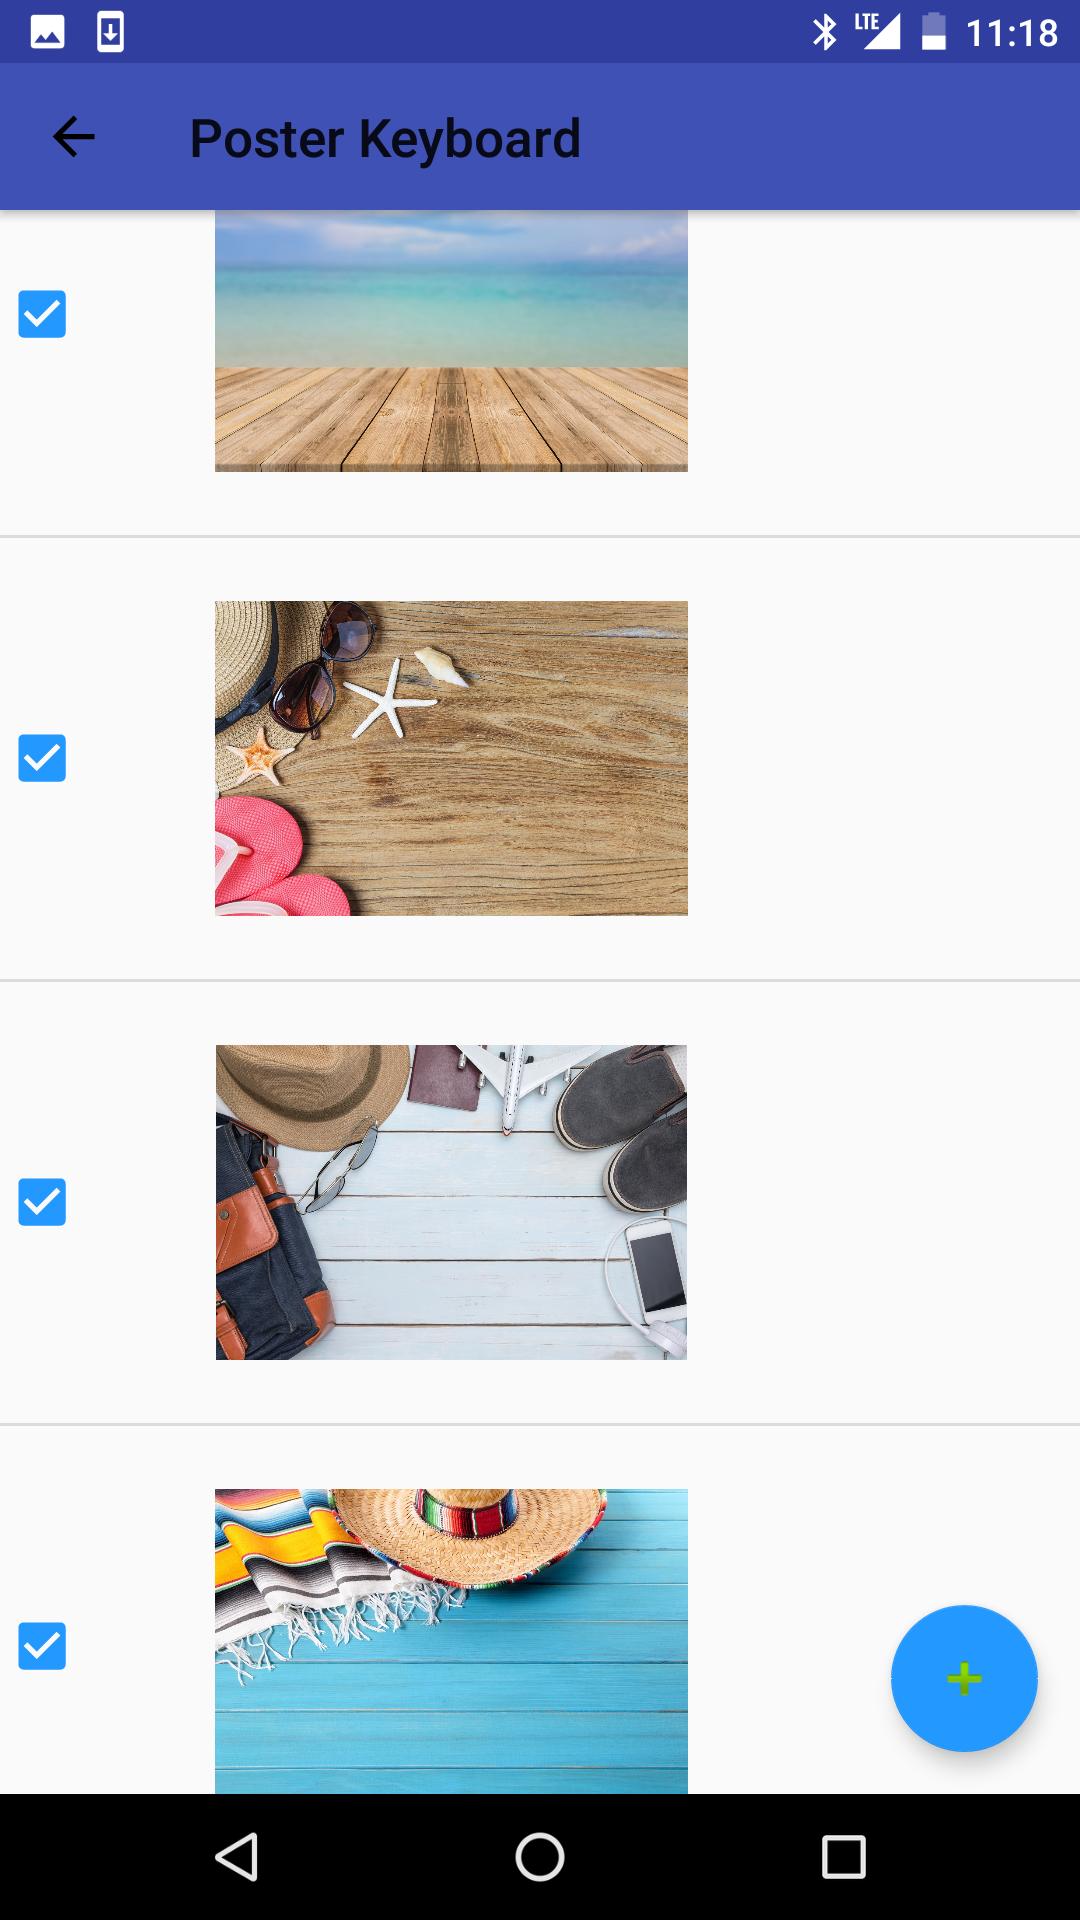Tap the blue add floating button

964,1678
